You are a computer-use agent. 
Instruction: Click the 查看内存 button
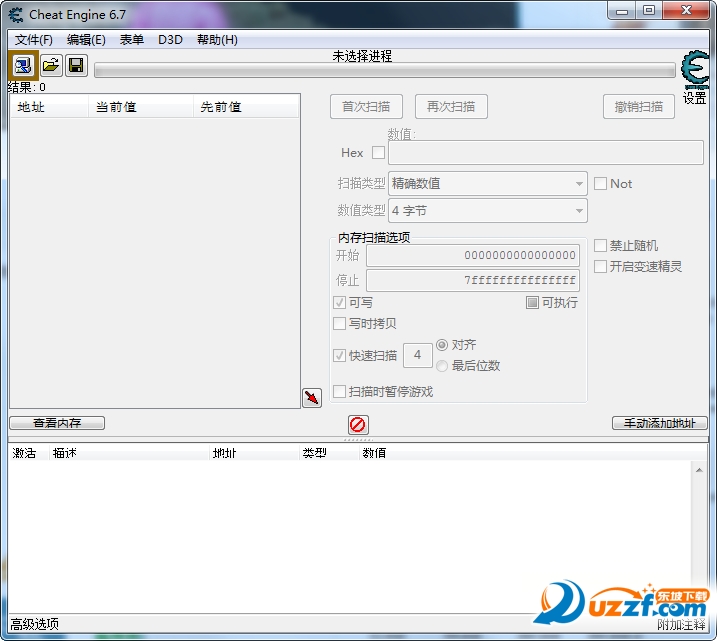click(x=57, y=423)
